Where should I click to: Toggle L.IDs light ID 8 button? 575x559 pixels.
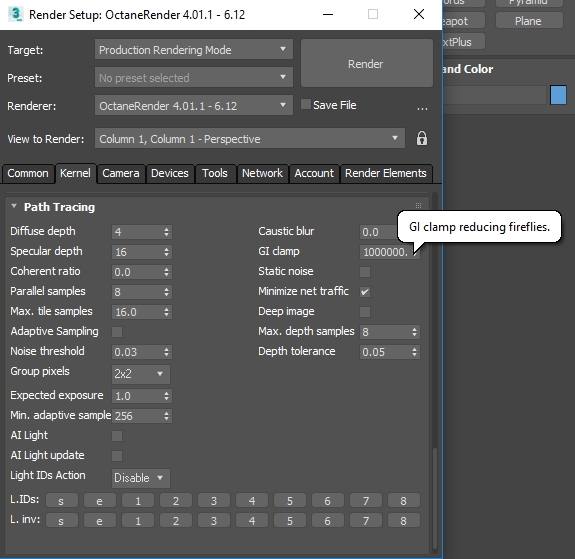point(404,501)
